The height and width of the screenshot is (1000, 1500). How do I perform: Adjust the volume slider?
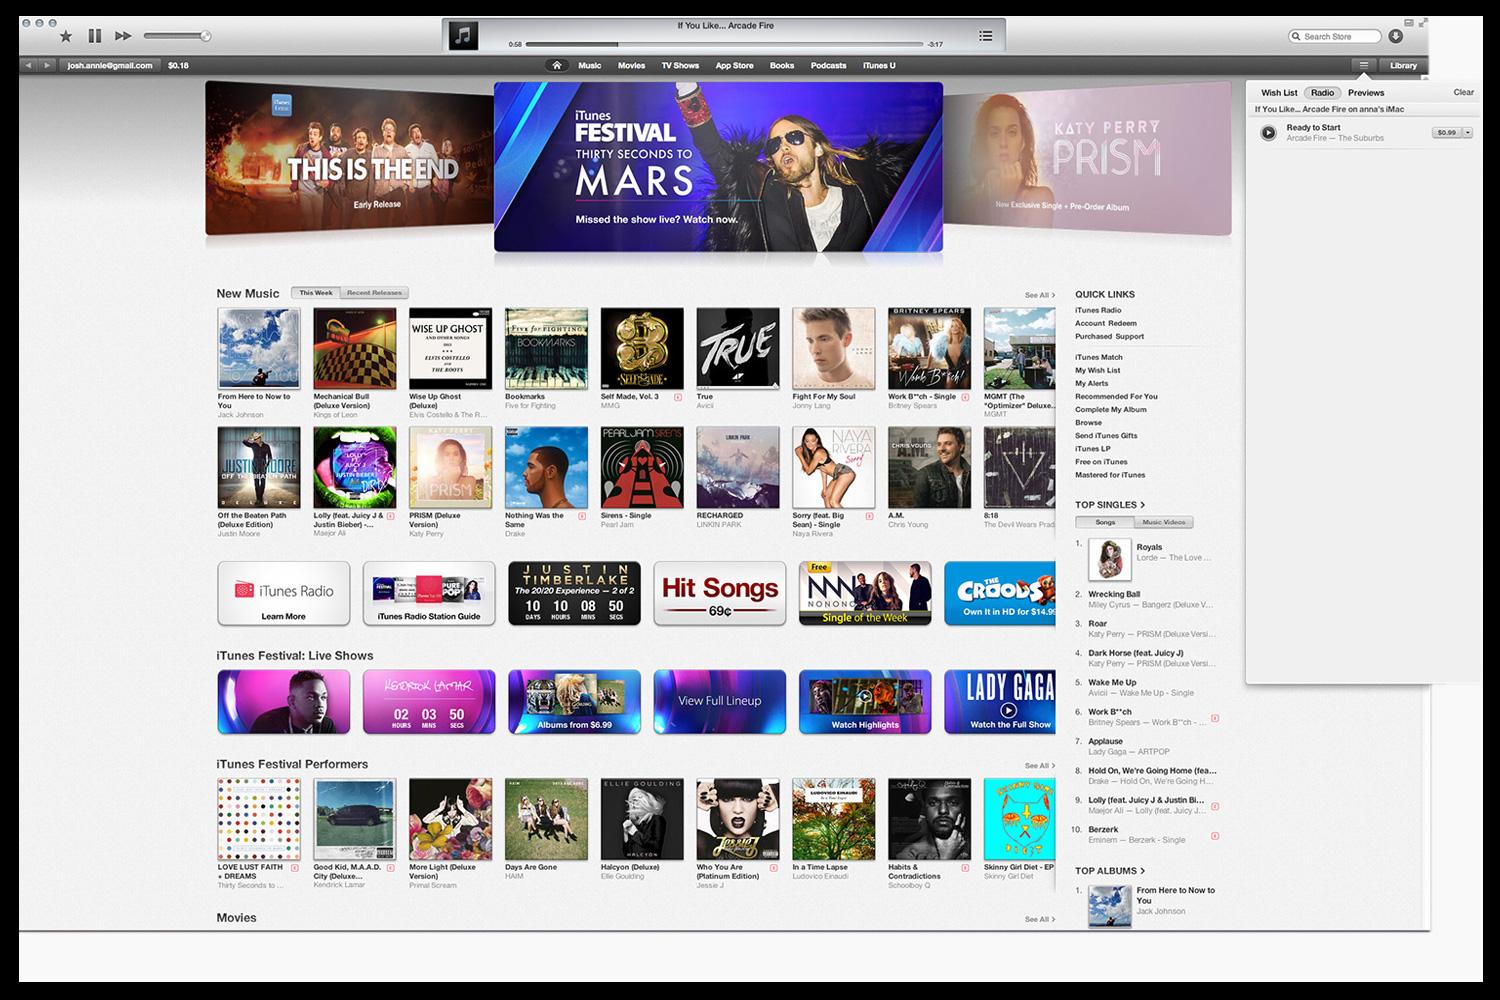point(176,36)
